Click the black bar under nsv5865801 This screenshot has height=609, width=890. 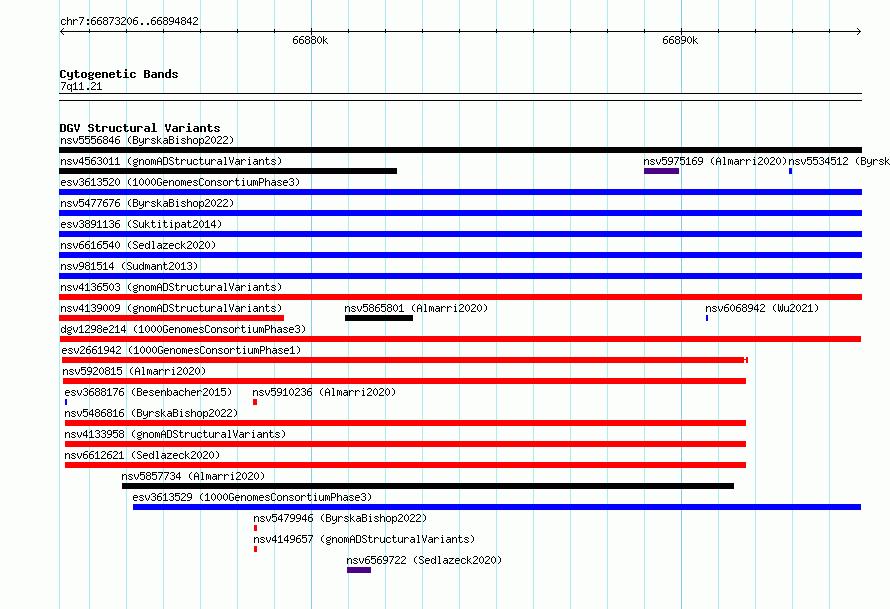379,318
